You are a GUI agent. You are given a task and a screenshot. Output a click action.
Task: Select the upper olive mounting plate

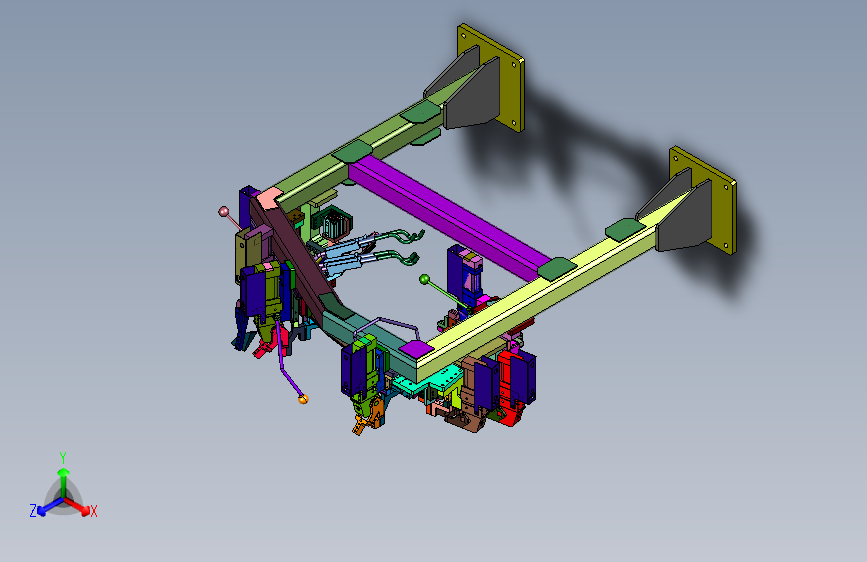[491, 77]
